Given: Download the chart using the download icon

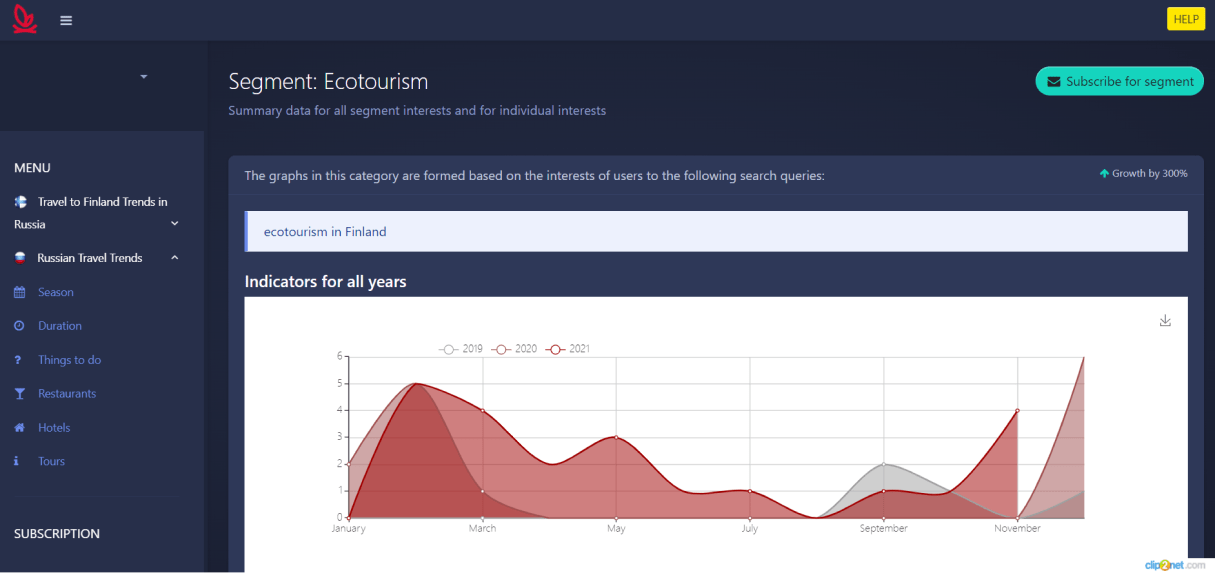Looking at the screenshot, I should click(x=1165, y=321).
